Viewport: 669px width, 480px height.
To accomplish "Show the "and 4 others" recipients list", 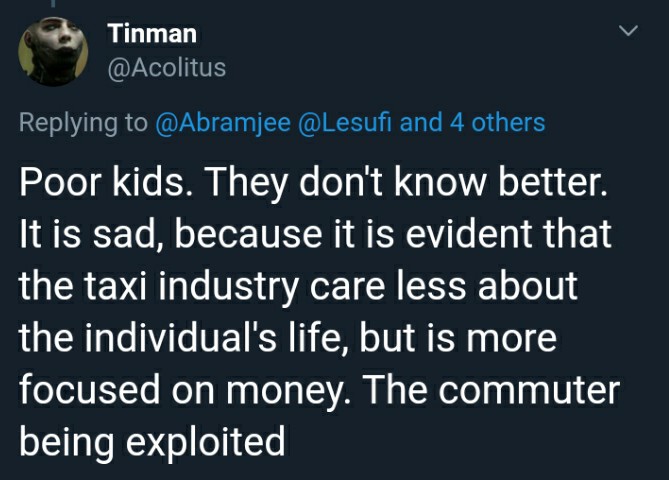I will click(x=473, y=122).
